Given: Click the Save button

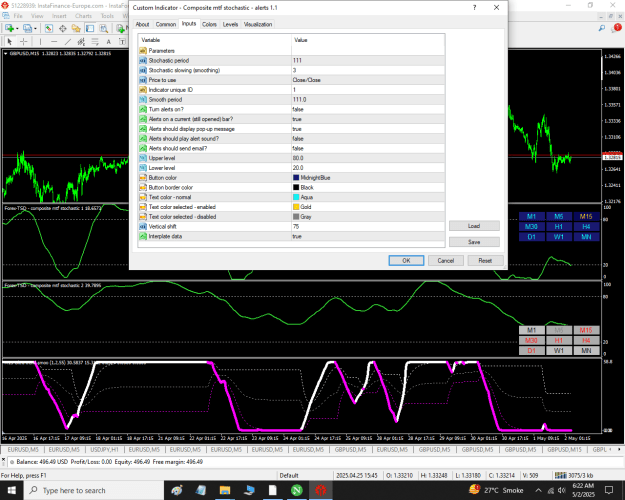Looking at the screenshot, I should (x=474, y=242).
